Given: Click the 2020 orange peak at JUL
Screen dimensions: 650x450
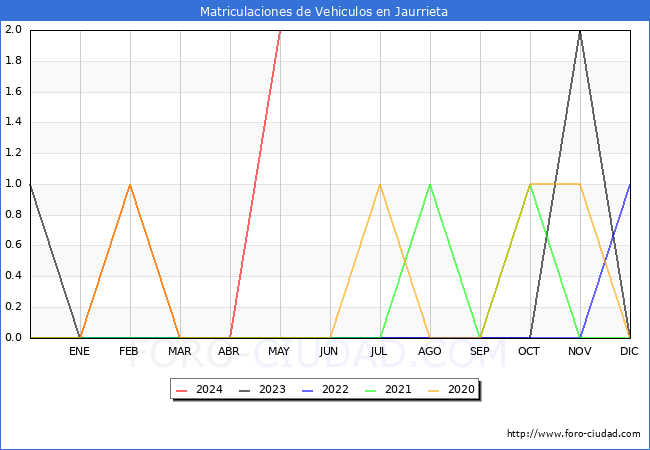Looking at the screenshot, I should point(380,184).
